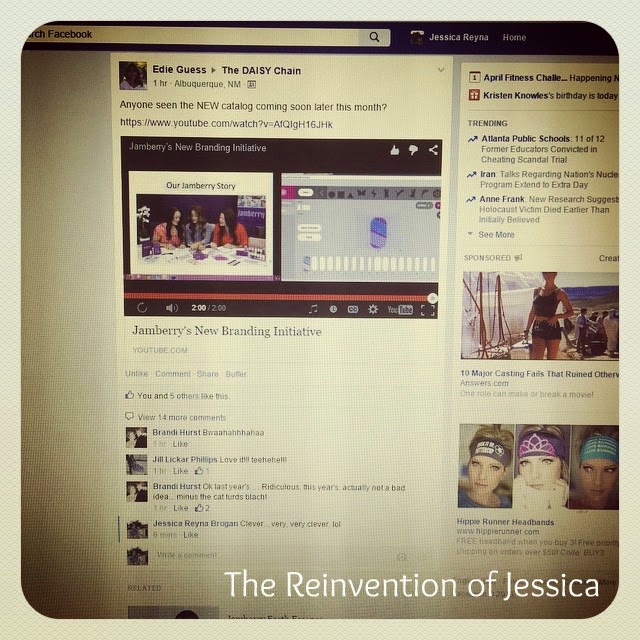Click the Watch Later clock icon

pos(333,309)
